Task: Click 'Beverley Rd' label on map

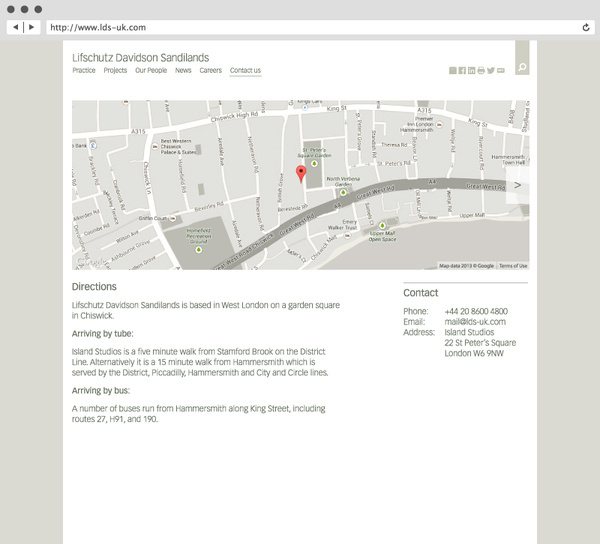Action: pyautogui.click(x=209, y=207)
